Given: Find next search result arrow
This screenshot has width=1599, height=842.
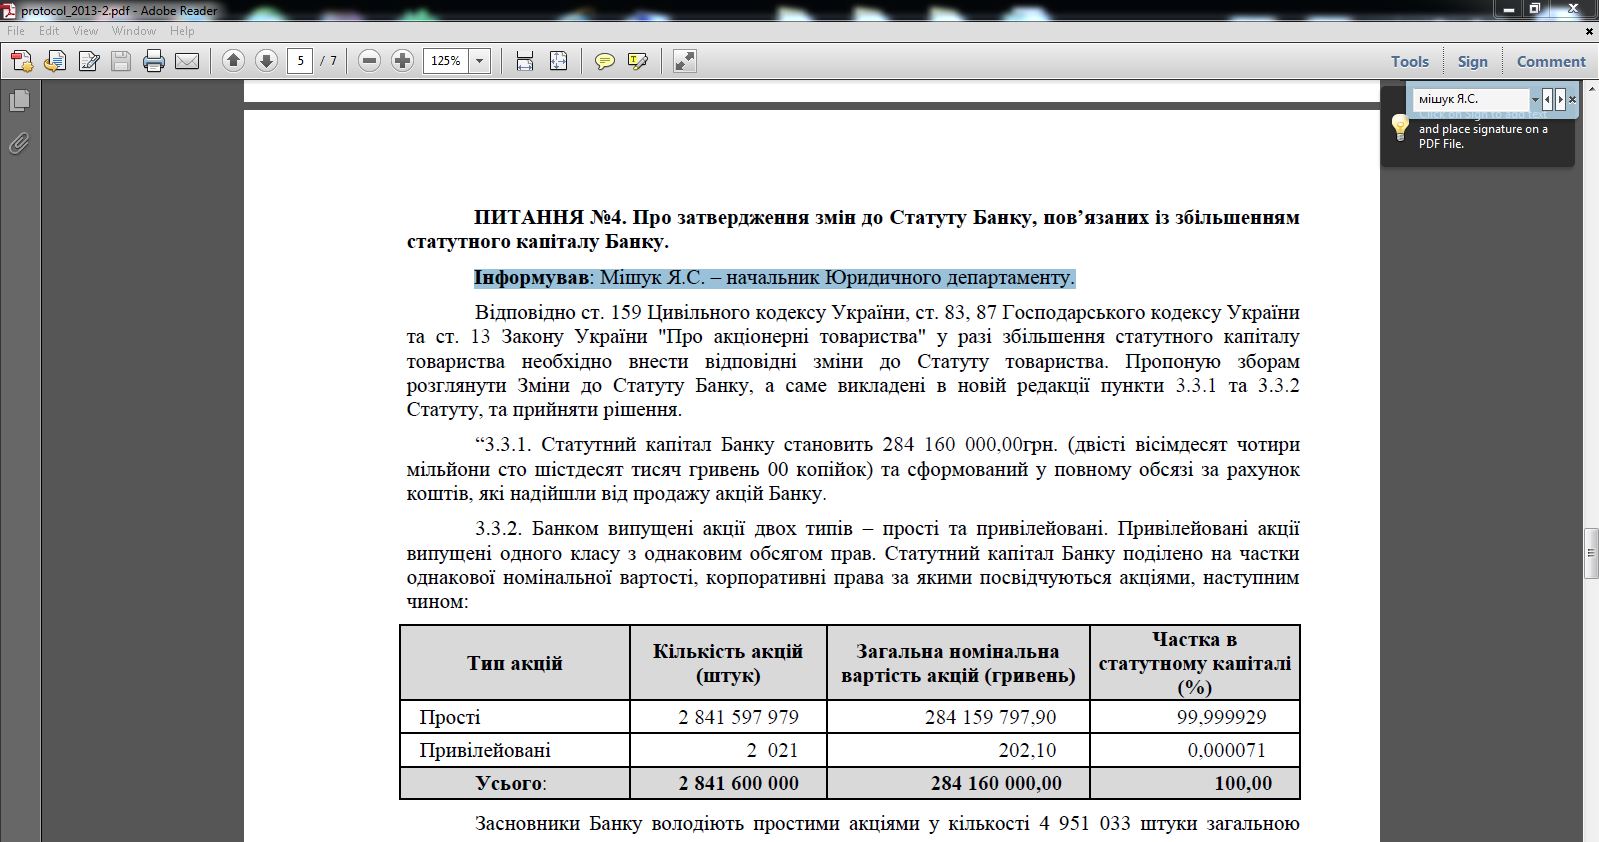Looking at the screenshot, I should coord(1560,99).
